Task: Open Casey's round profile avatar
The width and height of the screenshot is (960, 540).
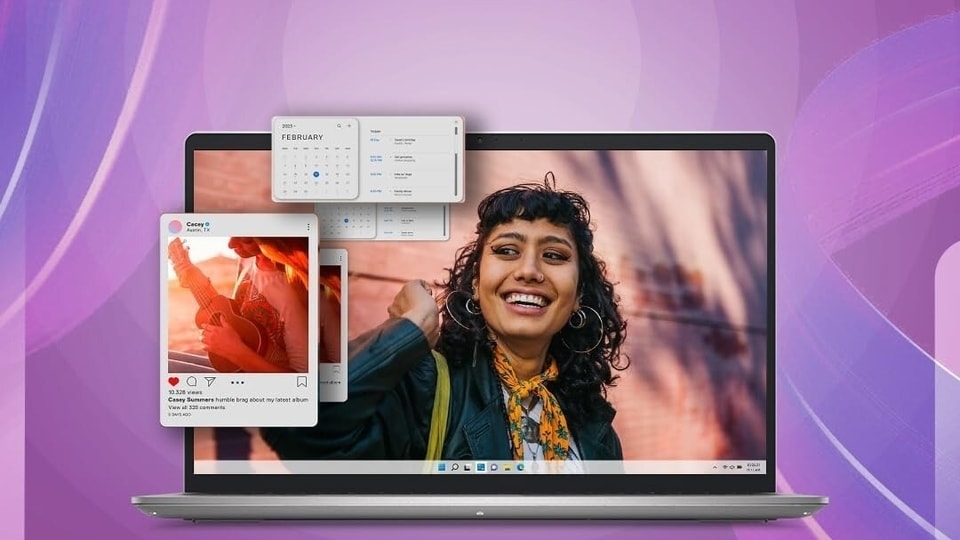Action: click(175, 227)
